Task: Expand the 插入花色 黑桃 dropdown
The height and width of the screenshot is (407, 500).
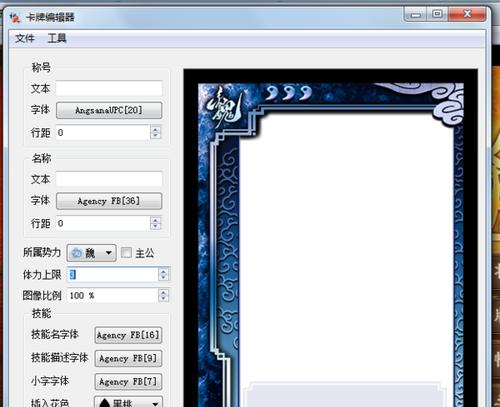Action: pos(128,402)
